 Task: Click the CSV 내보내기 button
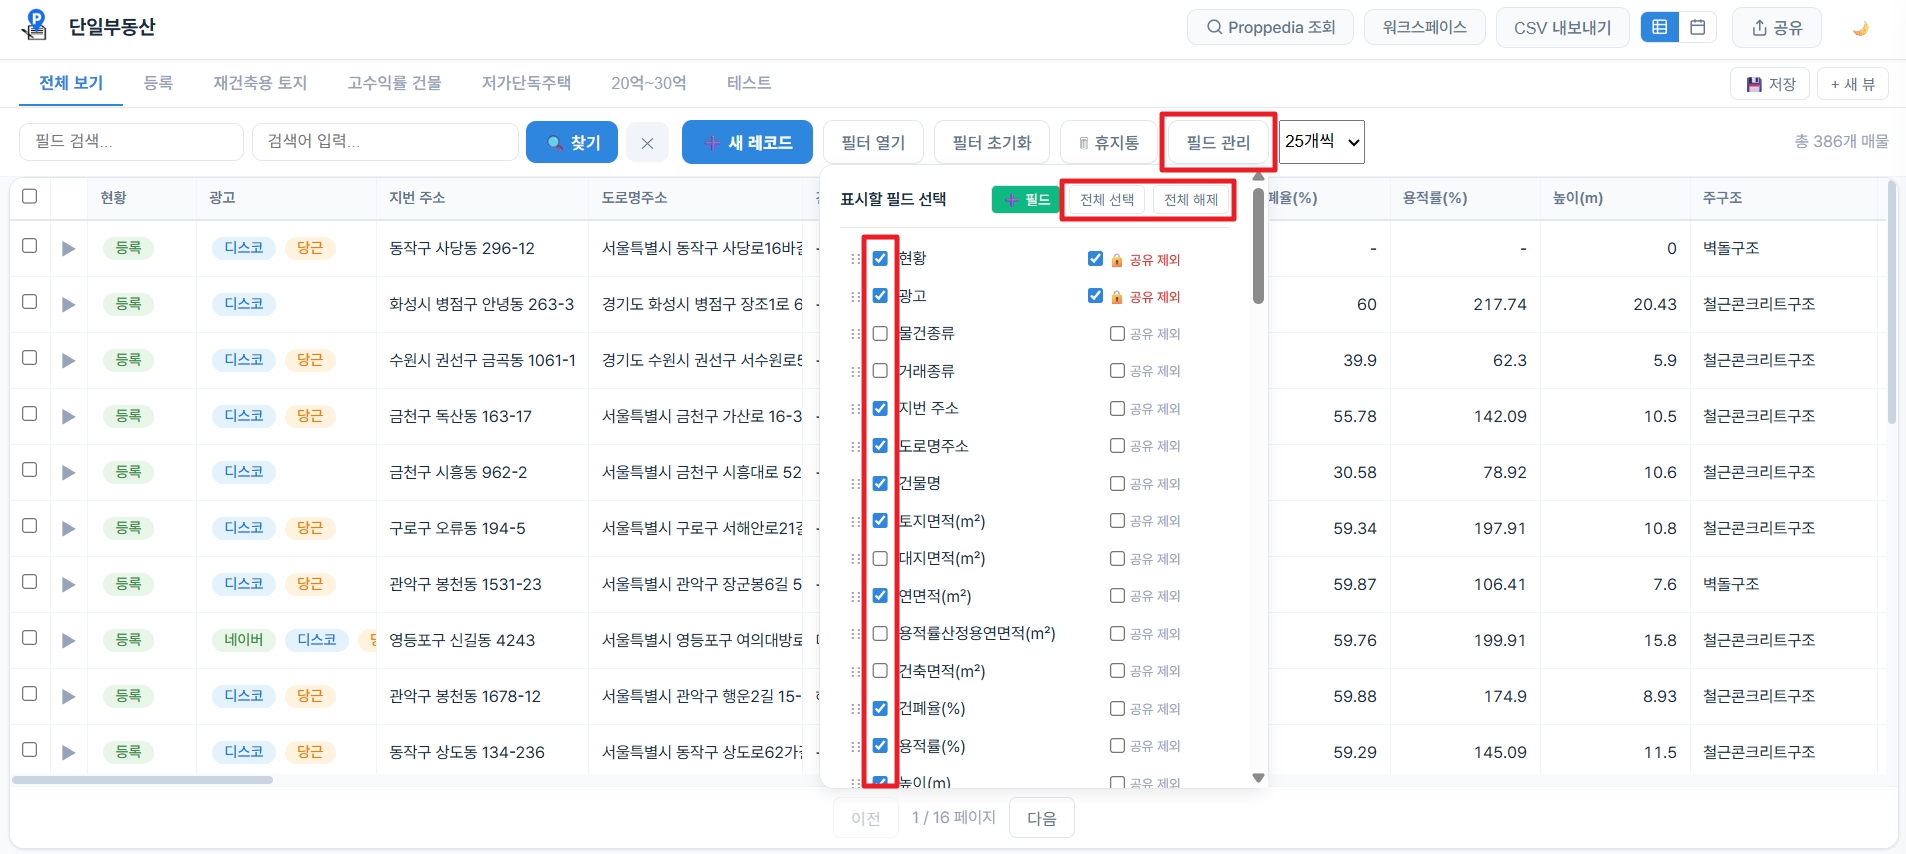[x=1562, y=27]
